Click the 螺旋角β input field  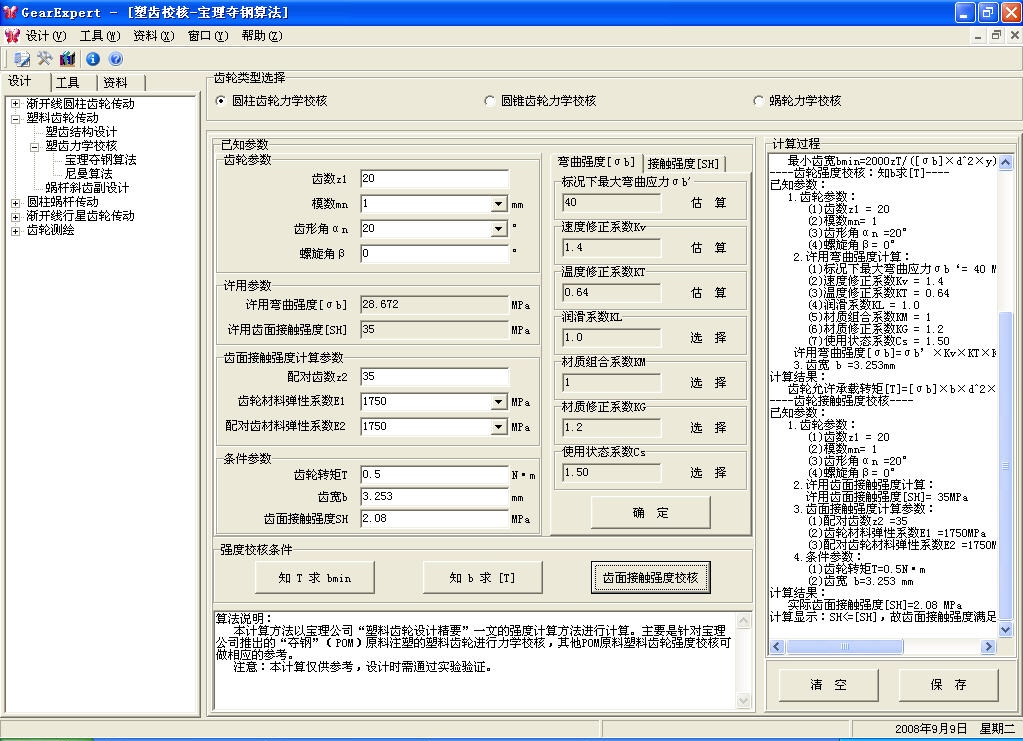pos(435,254)
